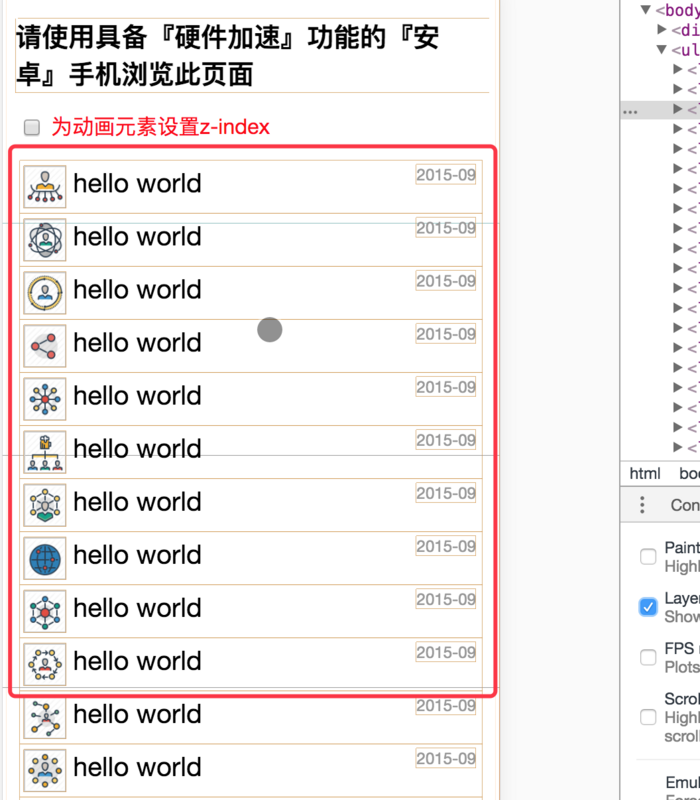Click the blue globe network icon
The image size is (700, 800).
pos(45,559)
